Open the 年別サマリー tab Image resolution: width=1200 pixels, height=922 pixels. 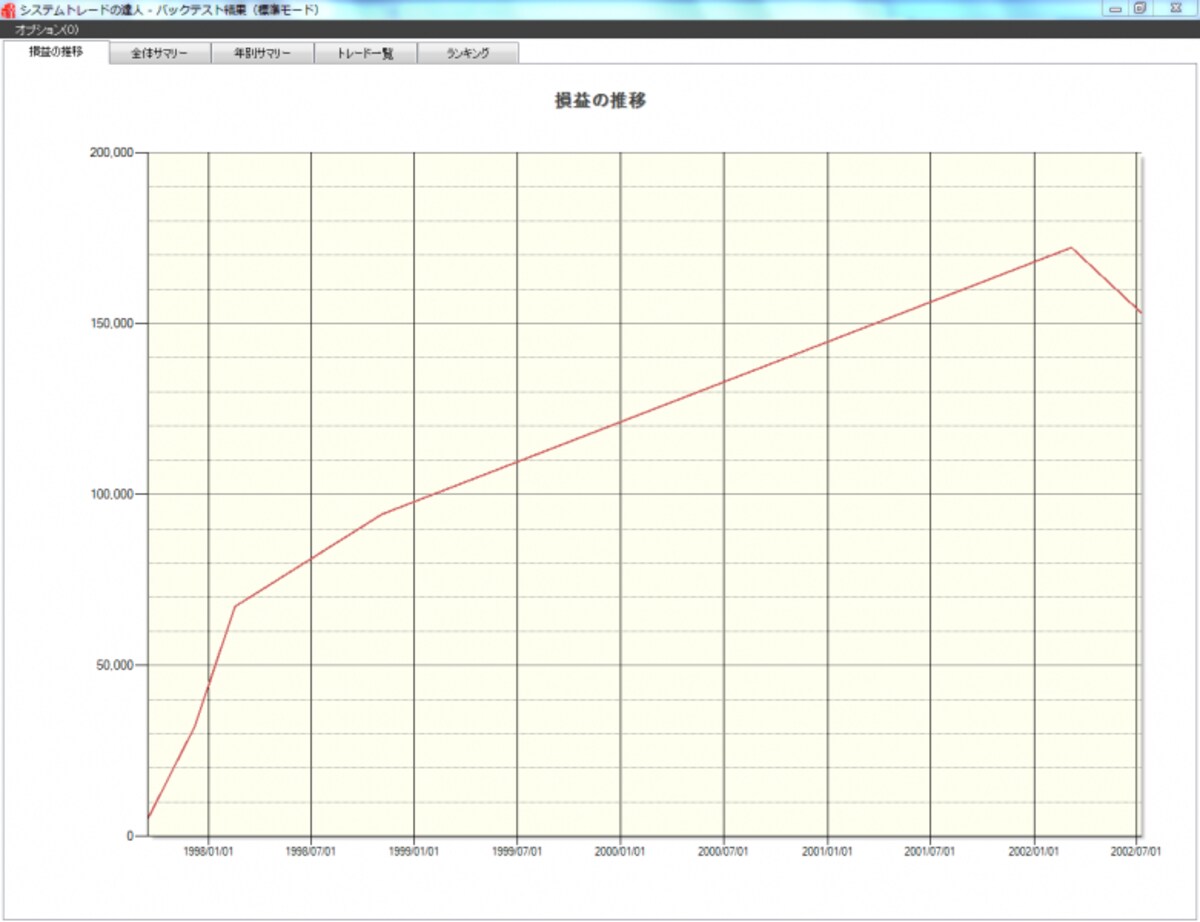pyautogui.click(x=262, y=54)
